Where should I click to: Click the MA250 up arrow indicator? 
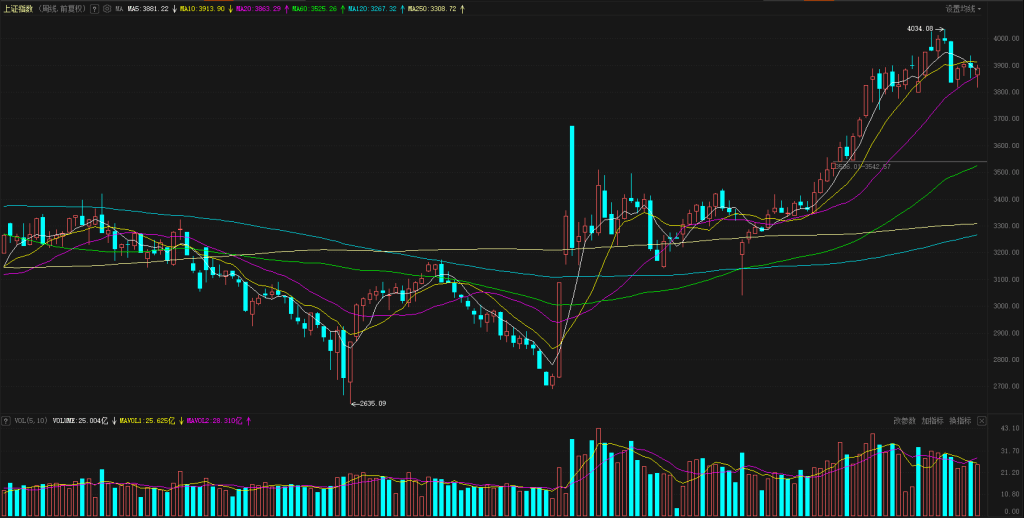pos(462,8)
